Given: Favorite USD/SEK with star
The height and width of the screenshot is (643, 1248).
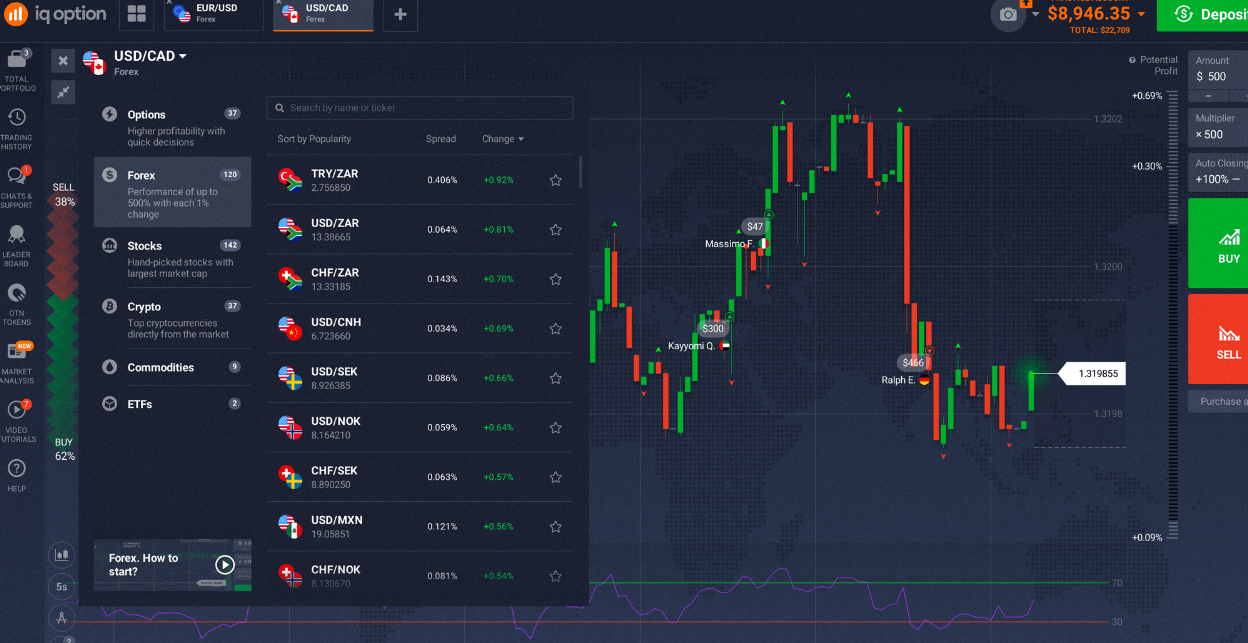Looking at the screenshot, I should pyautogui.click(x=555, y=378).
